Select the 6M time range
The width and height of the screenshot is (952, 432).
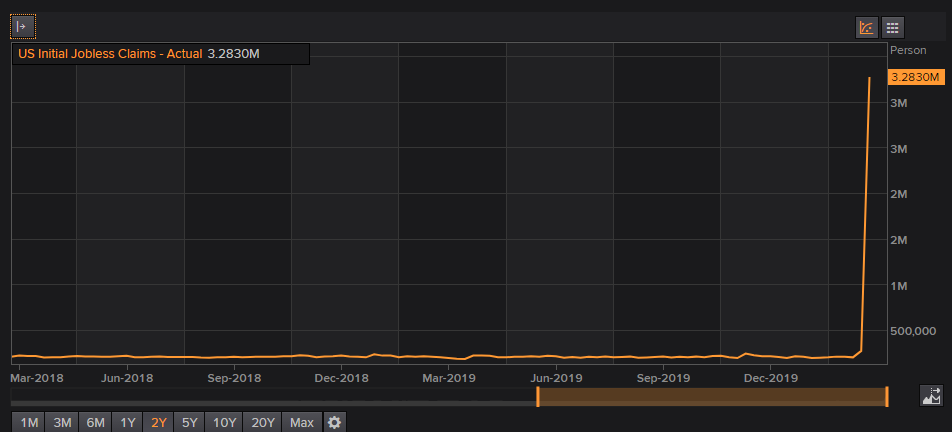(95, 422)
